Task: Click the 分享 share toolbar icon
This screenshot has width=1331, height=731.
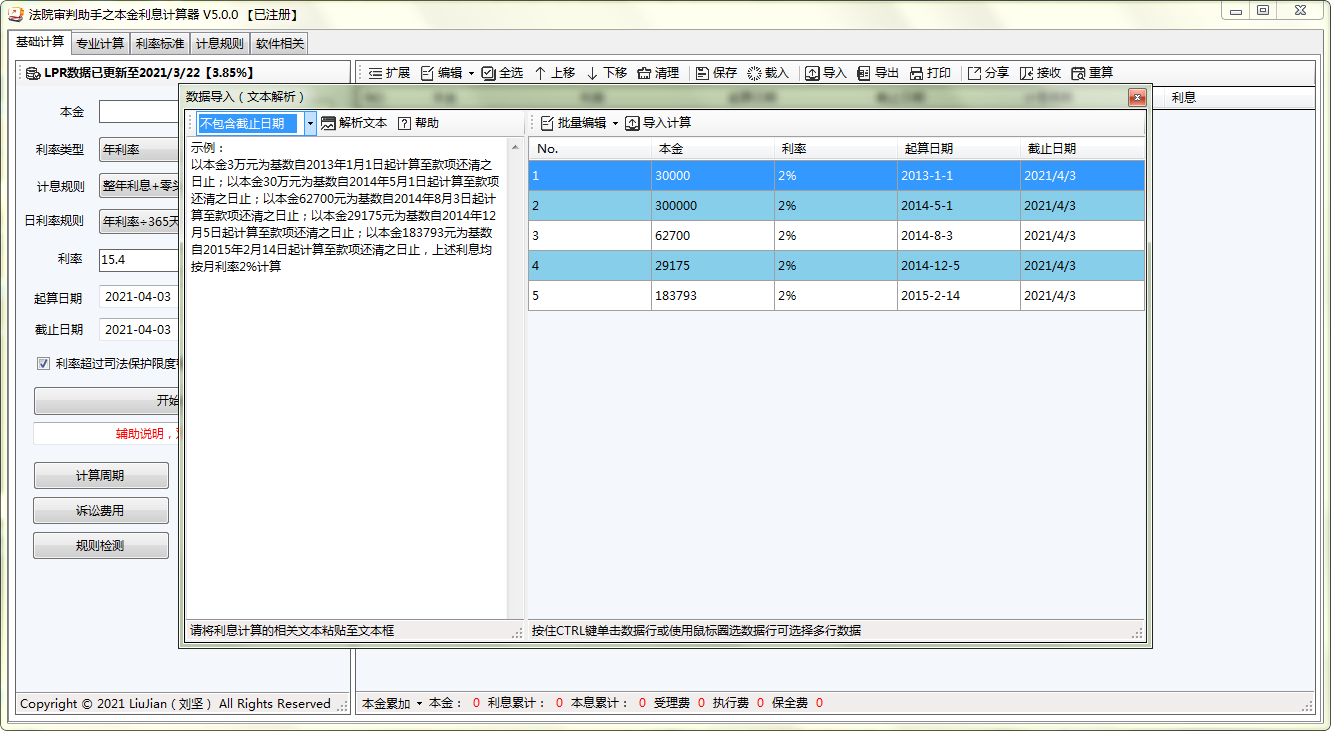Action: tap(974, 73)
